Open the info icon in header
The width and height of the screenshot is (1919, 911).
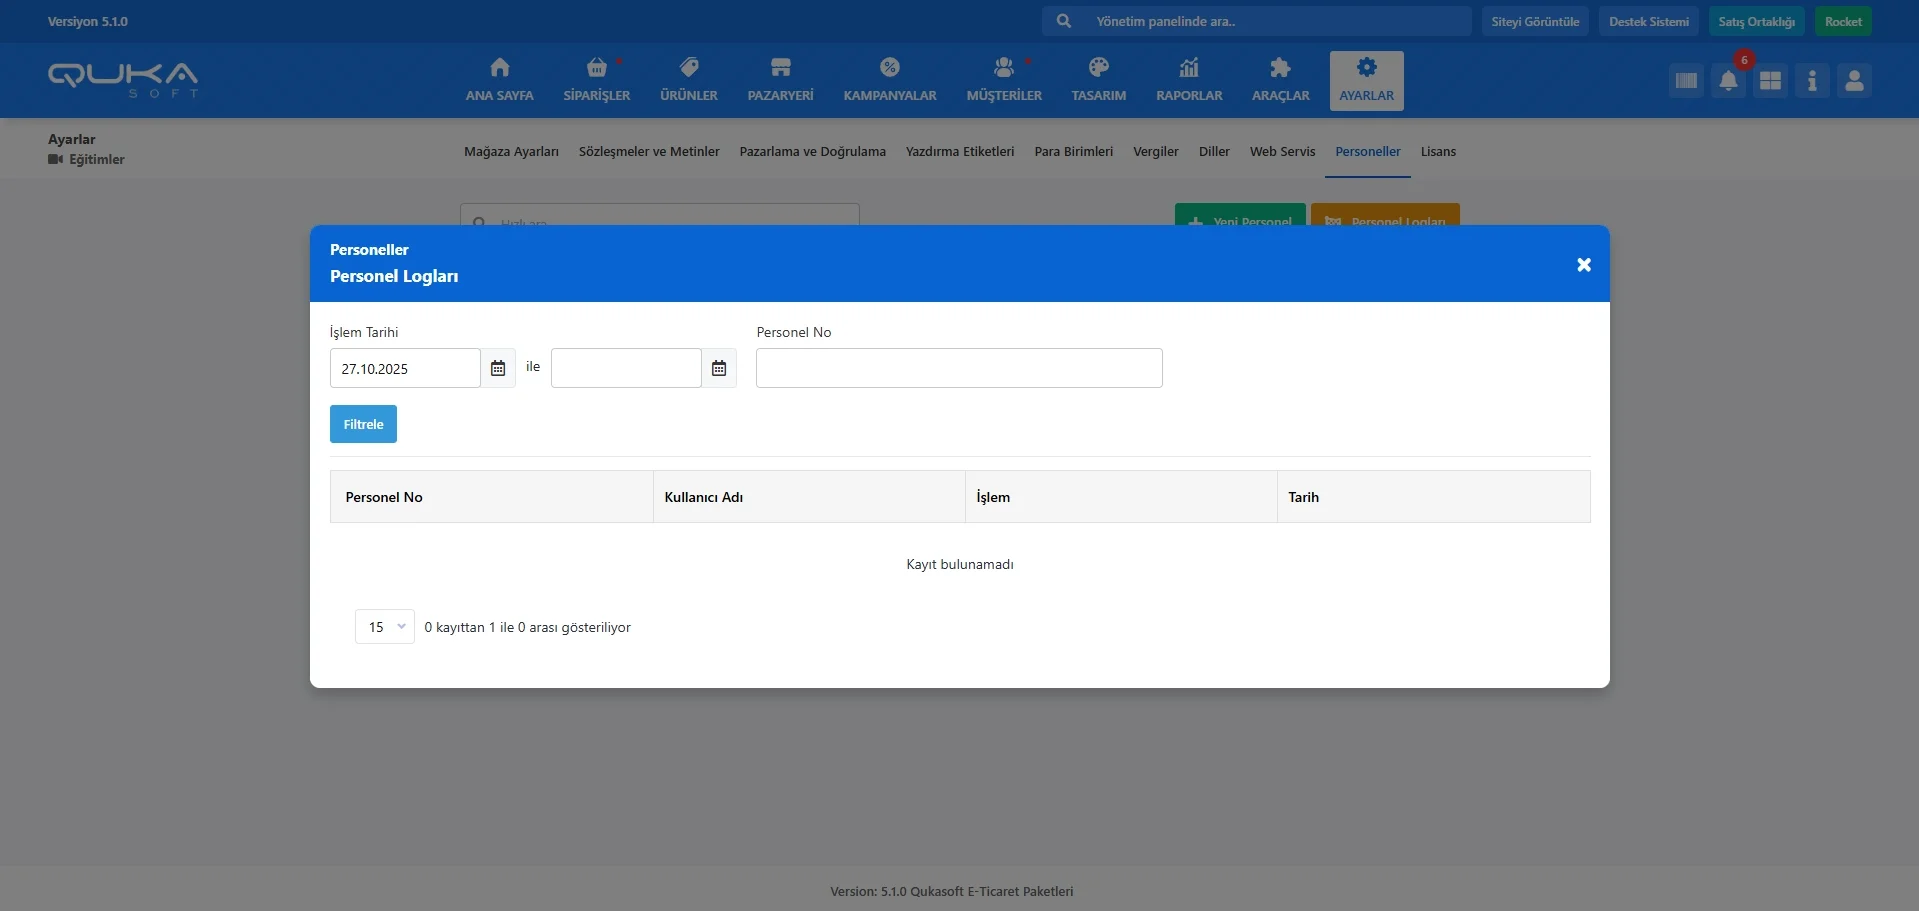pyautogui.click(x=1812, y=81)
